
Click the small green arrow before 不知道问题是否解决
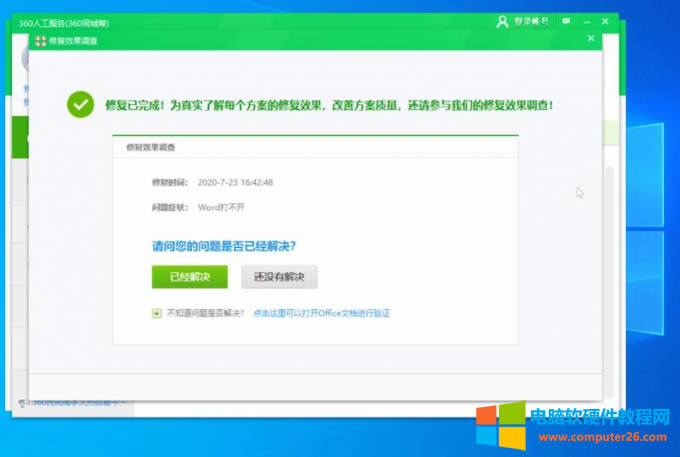tap(157, 313)
